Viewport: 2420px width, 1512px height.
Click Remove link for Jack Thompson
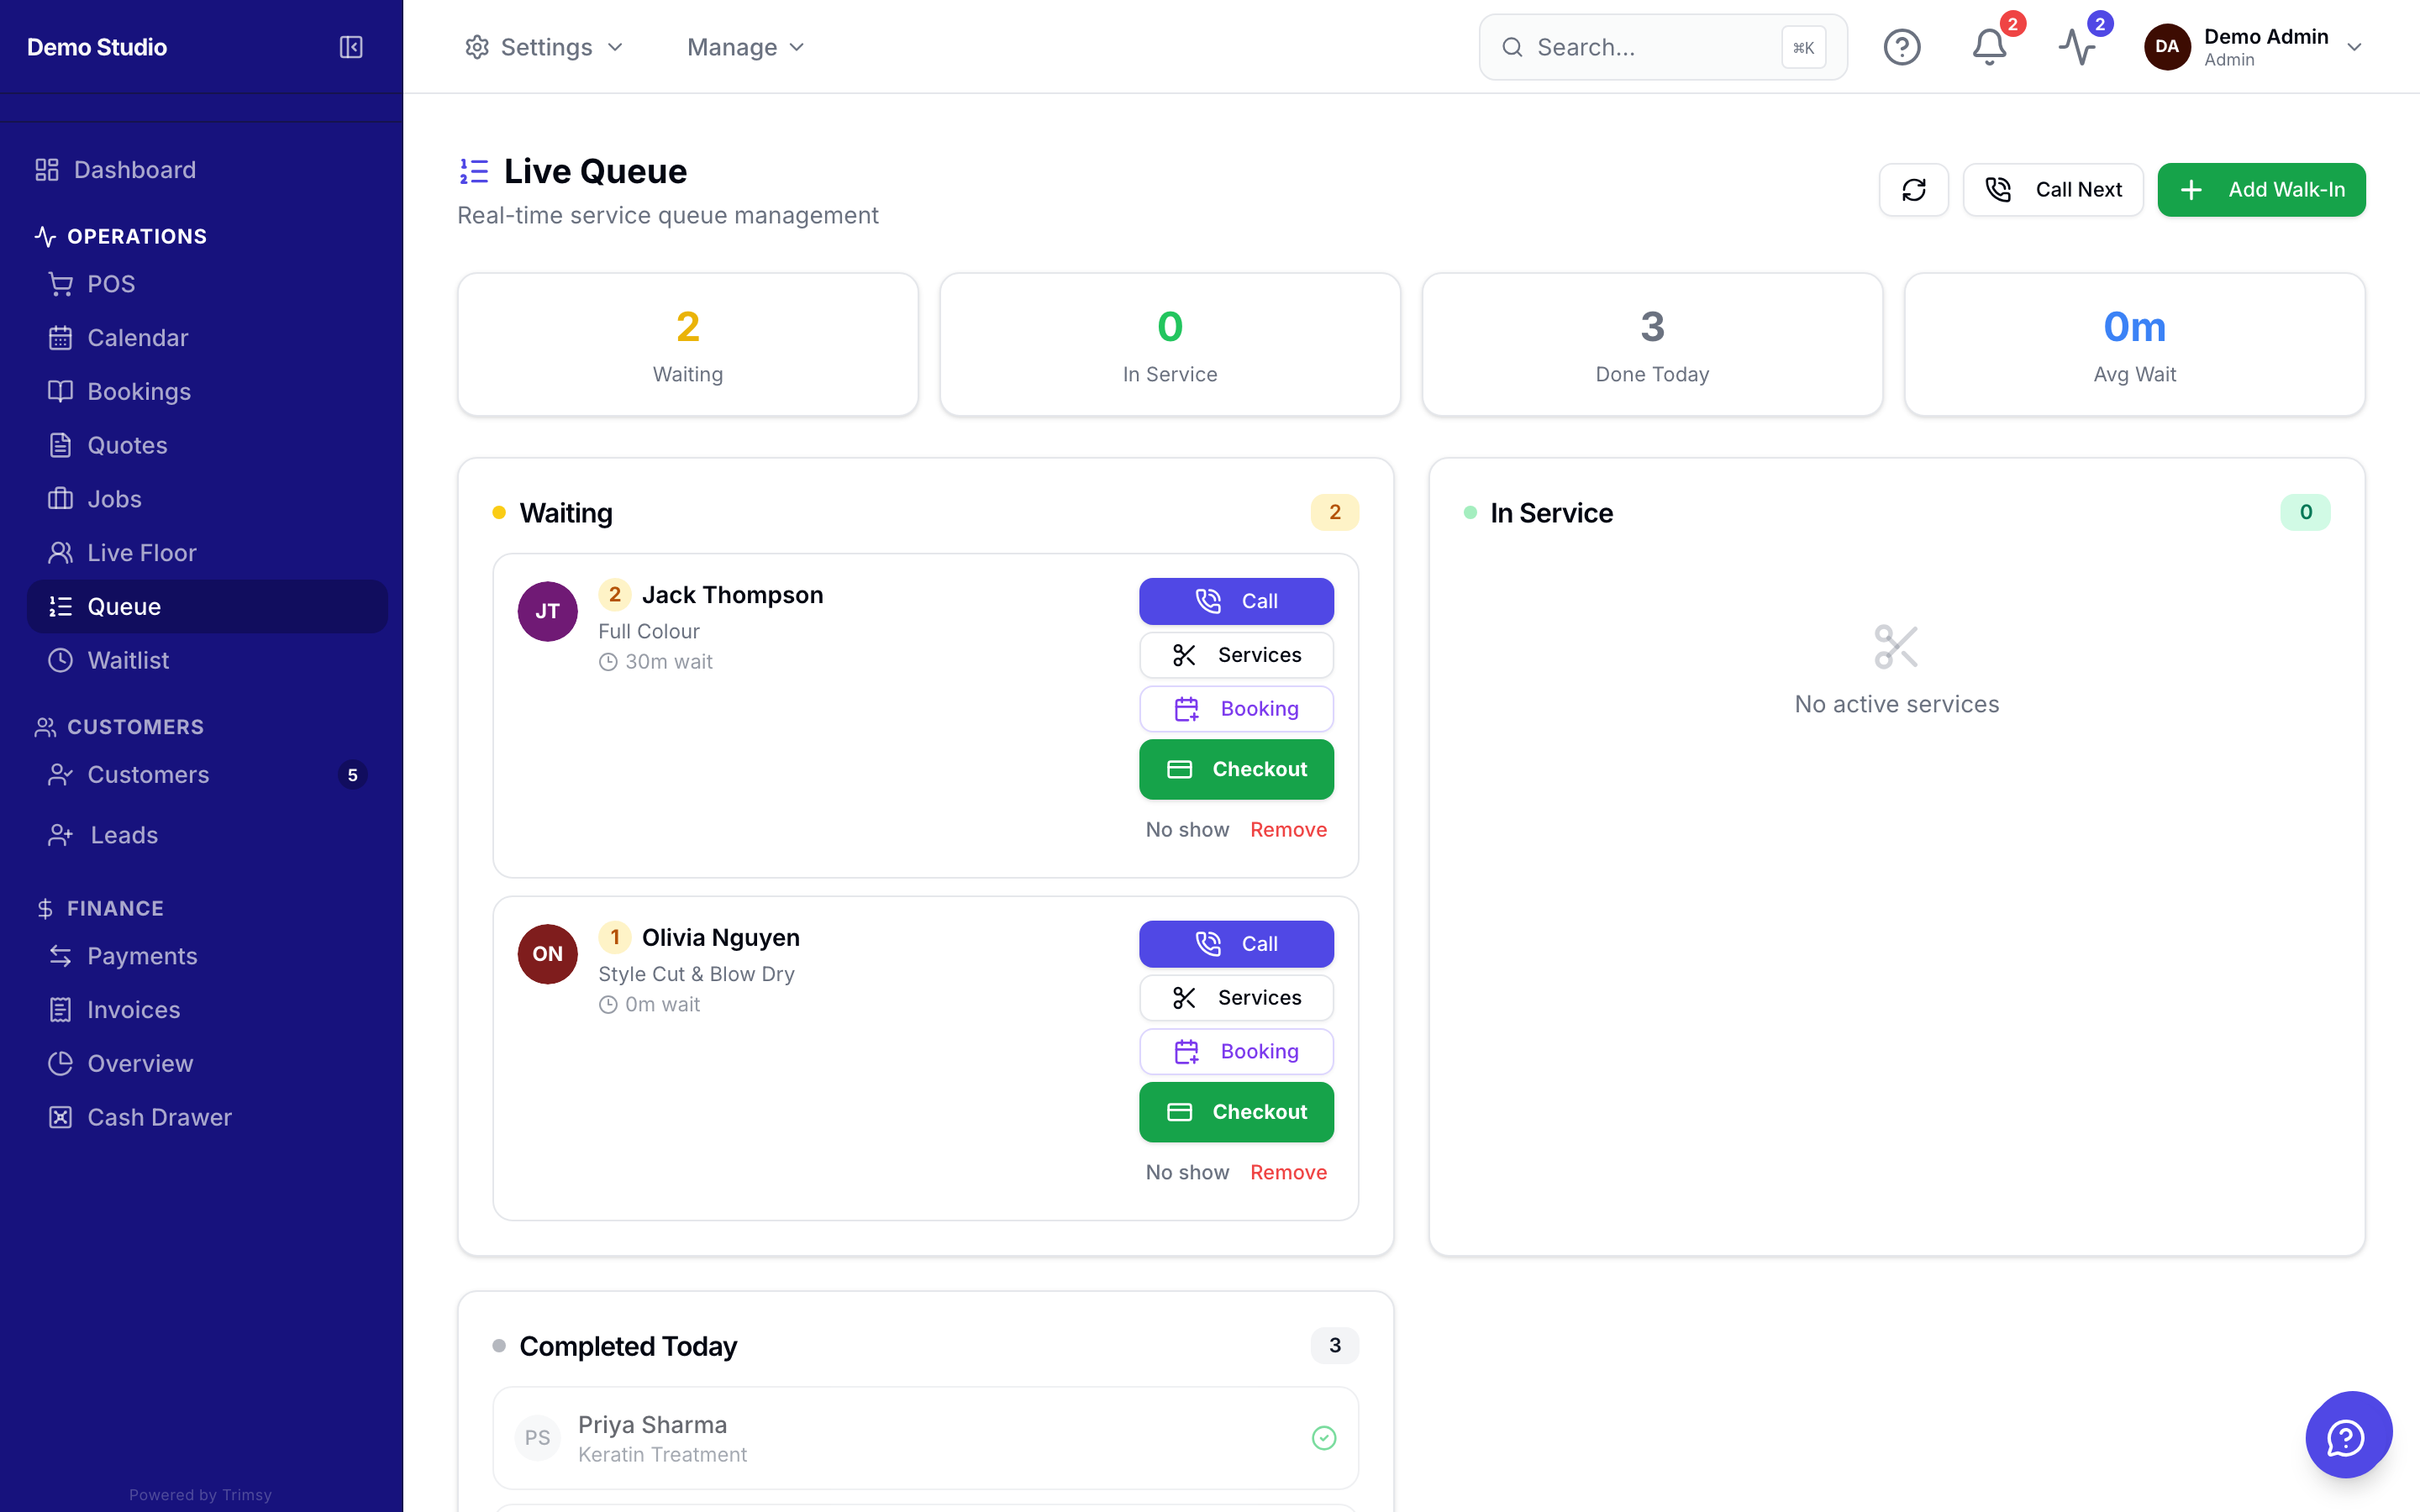[x=1288, y=830]
